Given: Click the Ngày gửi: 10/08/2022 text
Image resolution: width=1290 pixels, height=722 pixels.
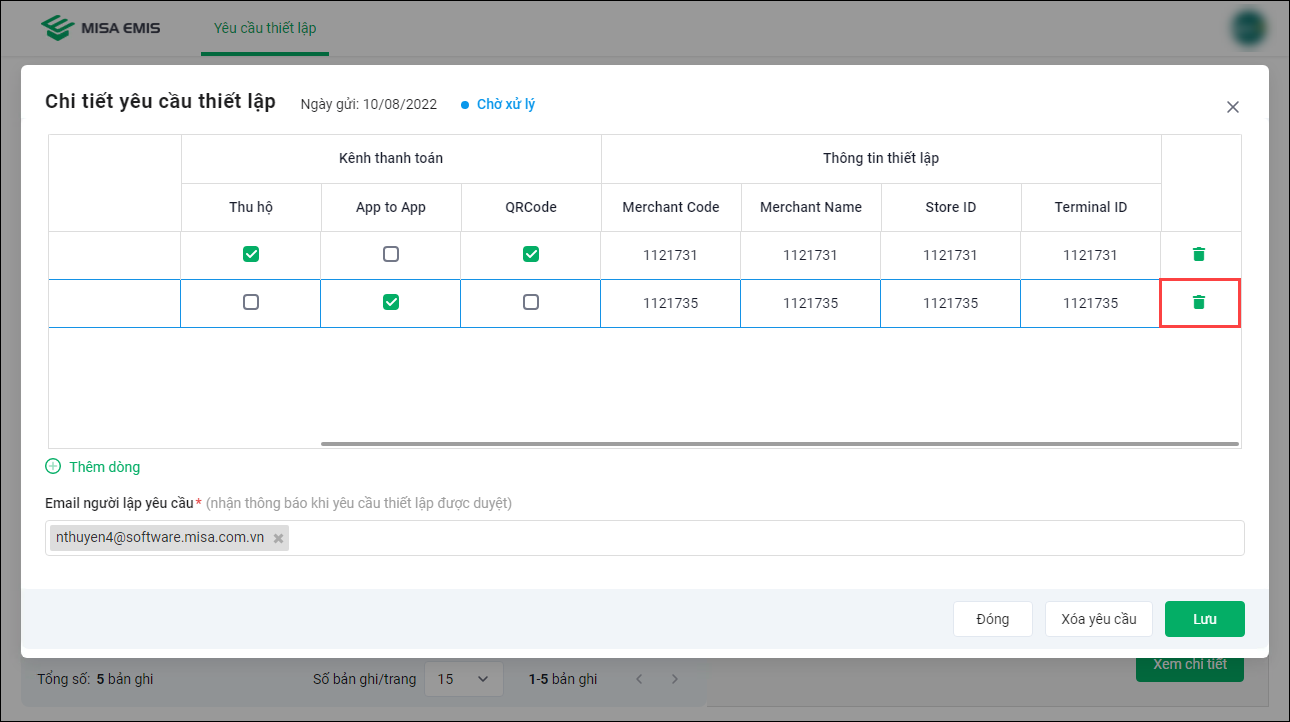Looking at the screenshot, I should pyautogui.click(x=369, y=104).
